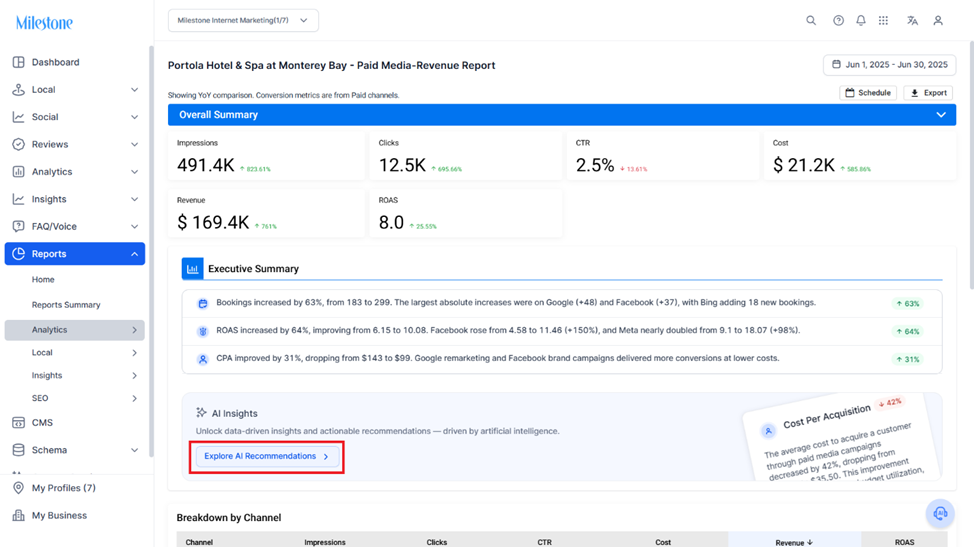Click the sidebar vertical scrollbar
The image size is (974, 547).
tap(151, 251)
